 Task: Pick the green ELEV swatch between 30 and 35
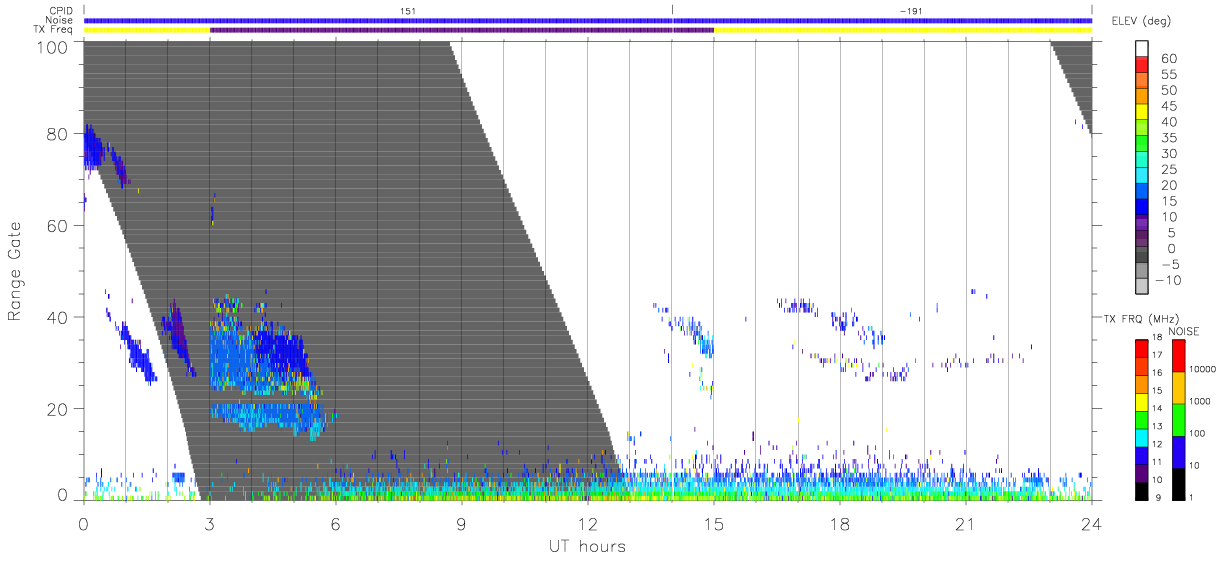point(1142,145)
